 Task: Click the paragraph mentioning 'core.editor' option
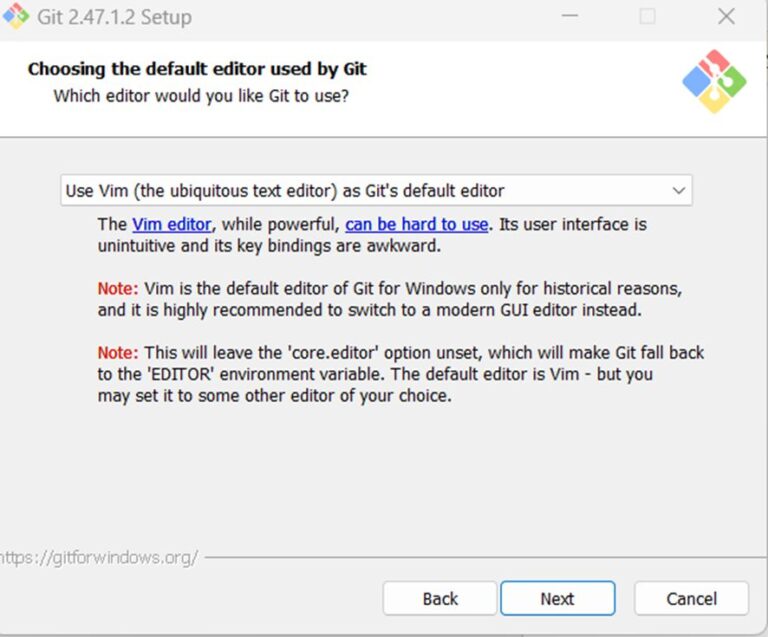(400, 374)
